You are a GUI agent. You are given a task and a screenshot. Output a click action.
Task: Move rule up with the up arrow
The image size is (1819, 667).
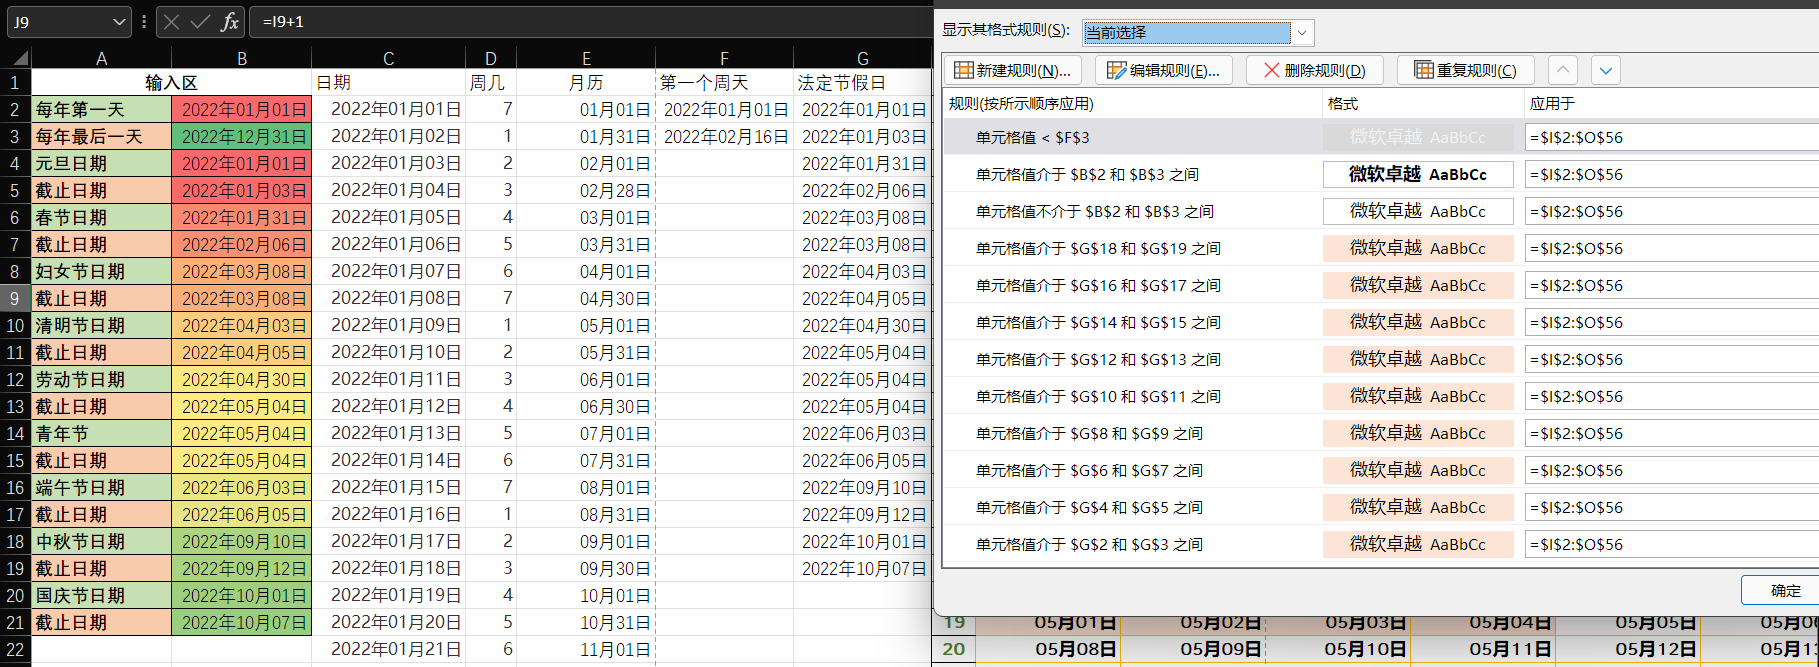click(x=1563, y=70)
